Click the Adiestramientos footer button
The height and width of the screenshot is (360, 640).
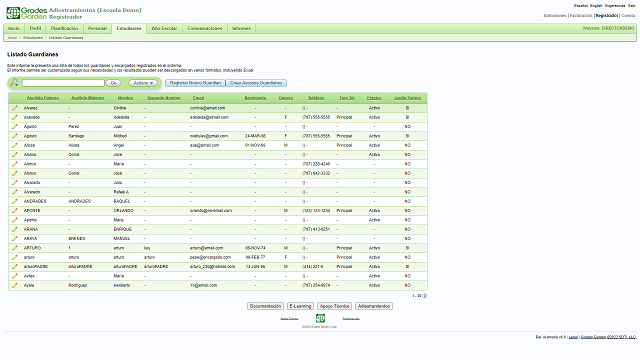(374, 306)
